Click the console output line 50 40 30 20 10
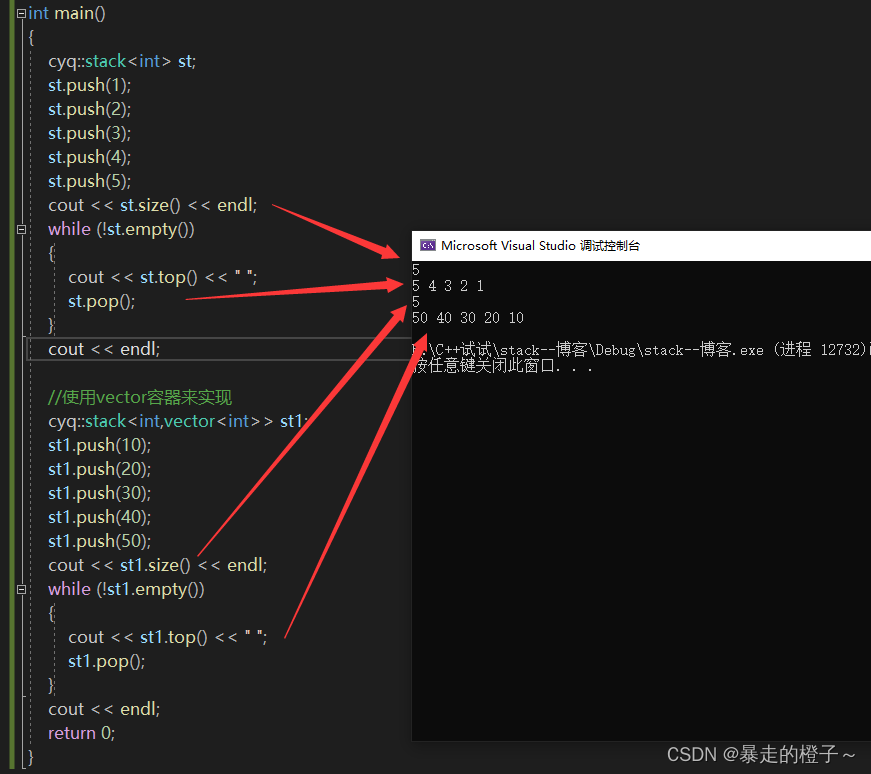This screenshot has height=774, width=871. [x=470, y=317]
